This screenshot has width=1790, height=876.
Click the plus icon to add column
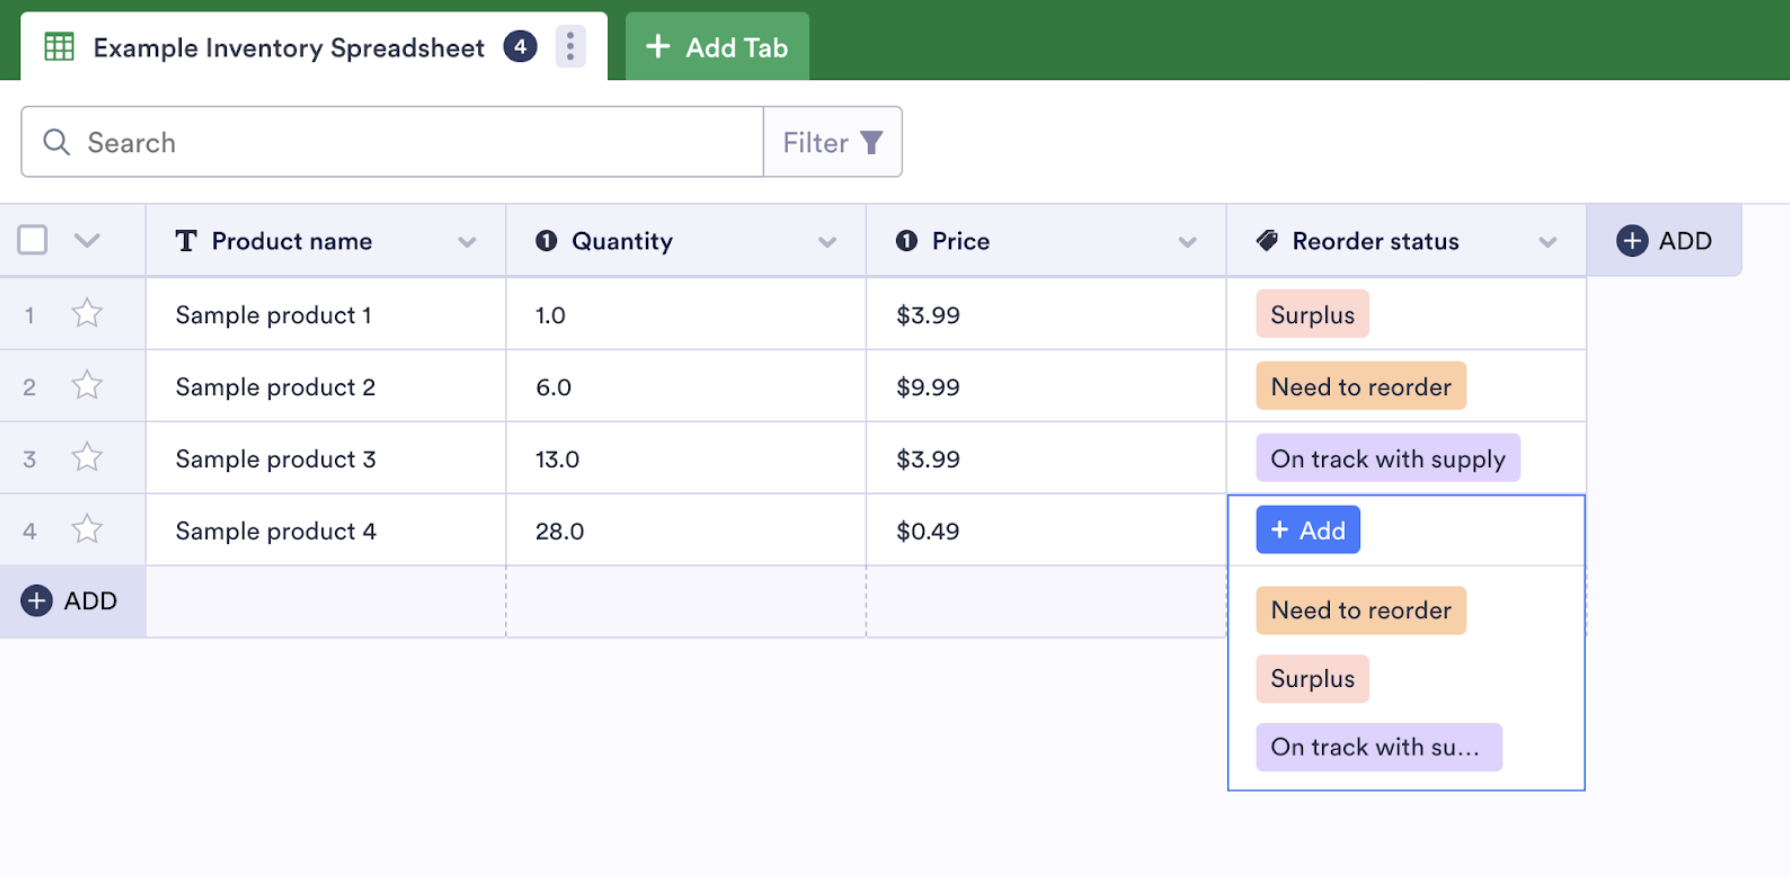(x=1632, y=241)
